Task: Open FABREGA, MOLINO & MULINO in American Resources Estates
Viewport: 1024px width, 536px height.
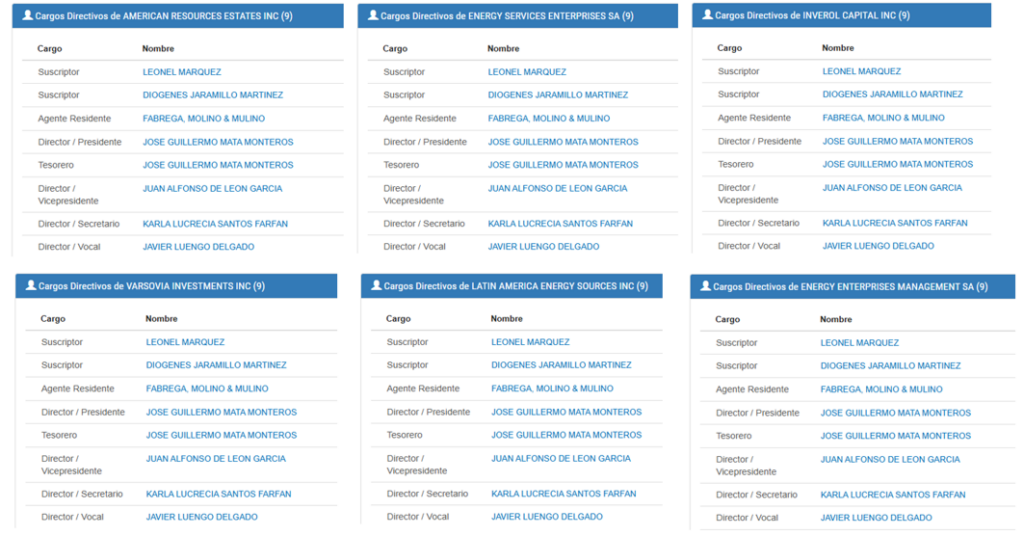Action: pyautogui.click(x=204, y=118)
